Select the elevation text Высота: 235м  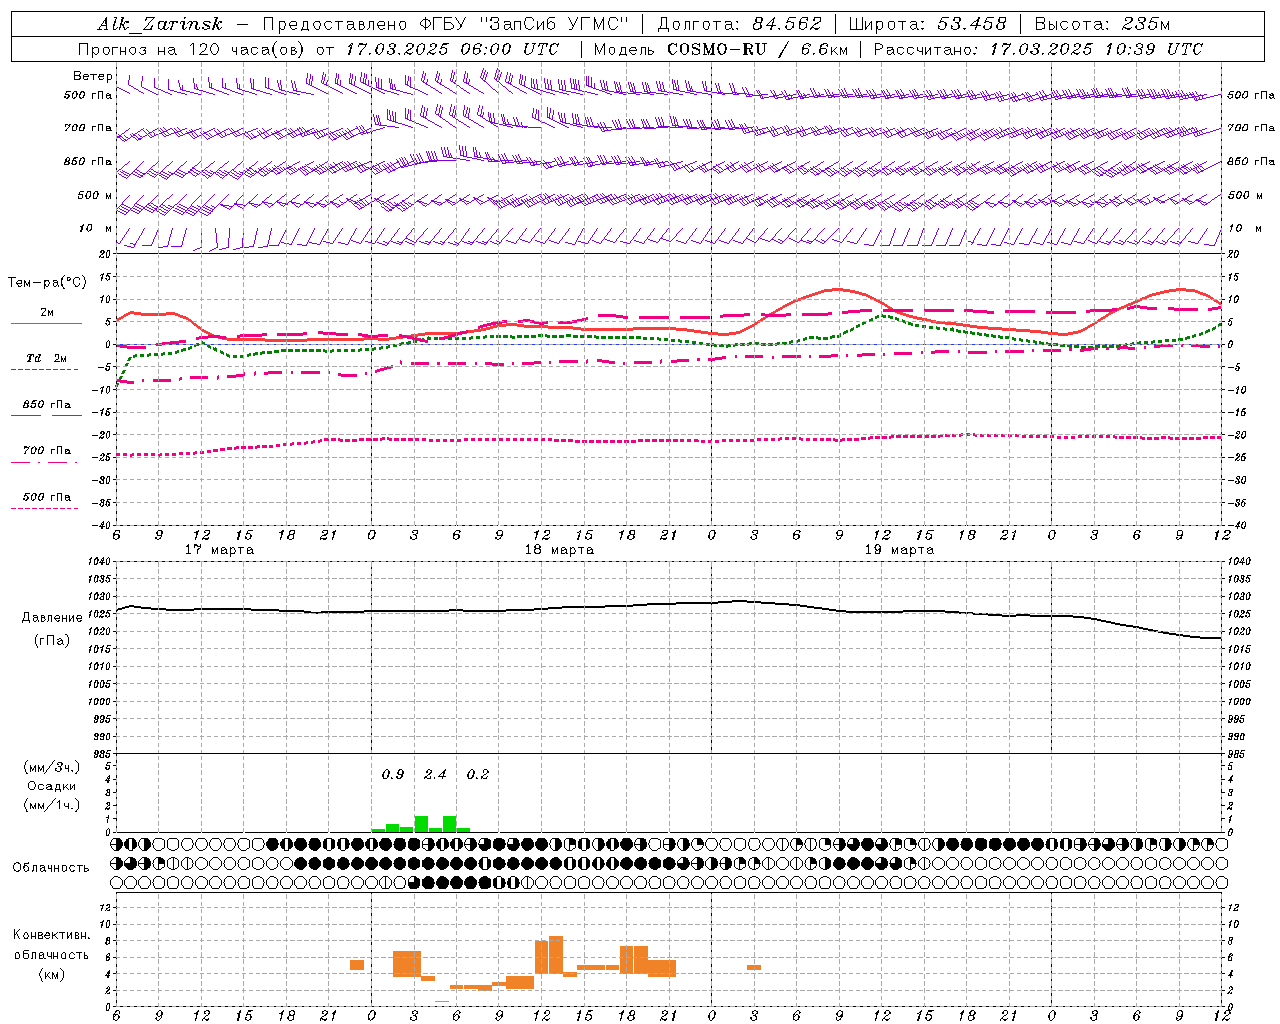tap(1102, 24)
